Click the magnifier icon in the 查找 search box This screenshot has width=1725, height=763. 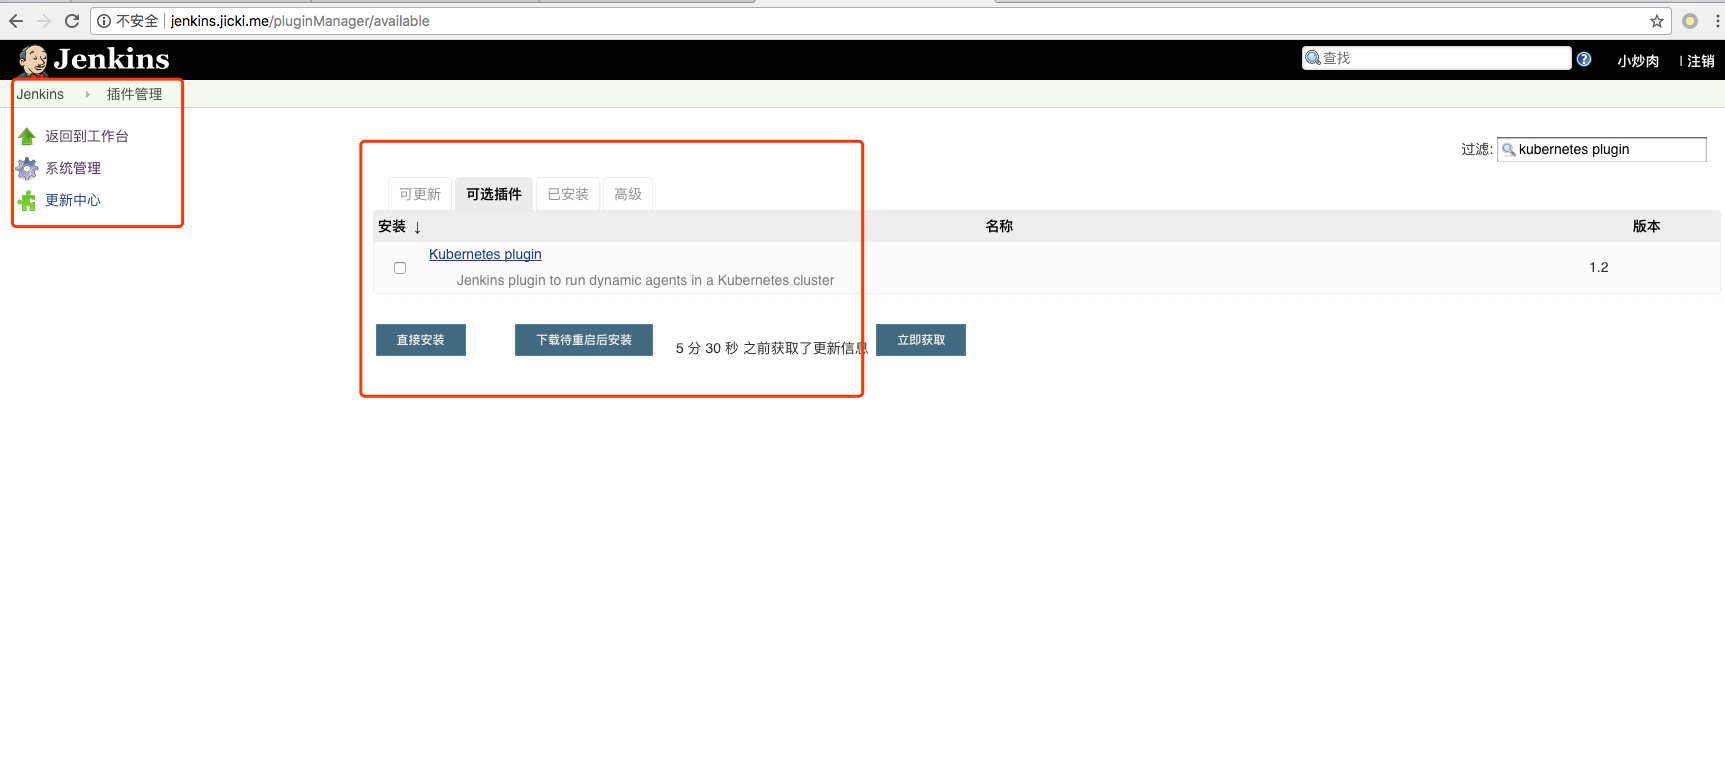point(1313,58)
